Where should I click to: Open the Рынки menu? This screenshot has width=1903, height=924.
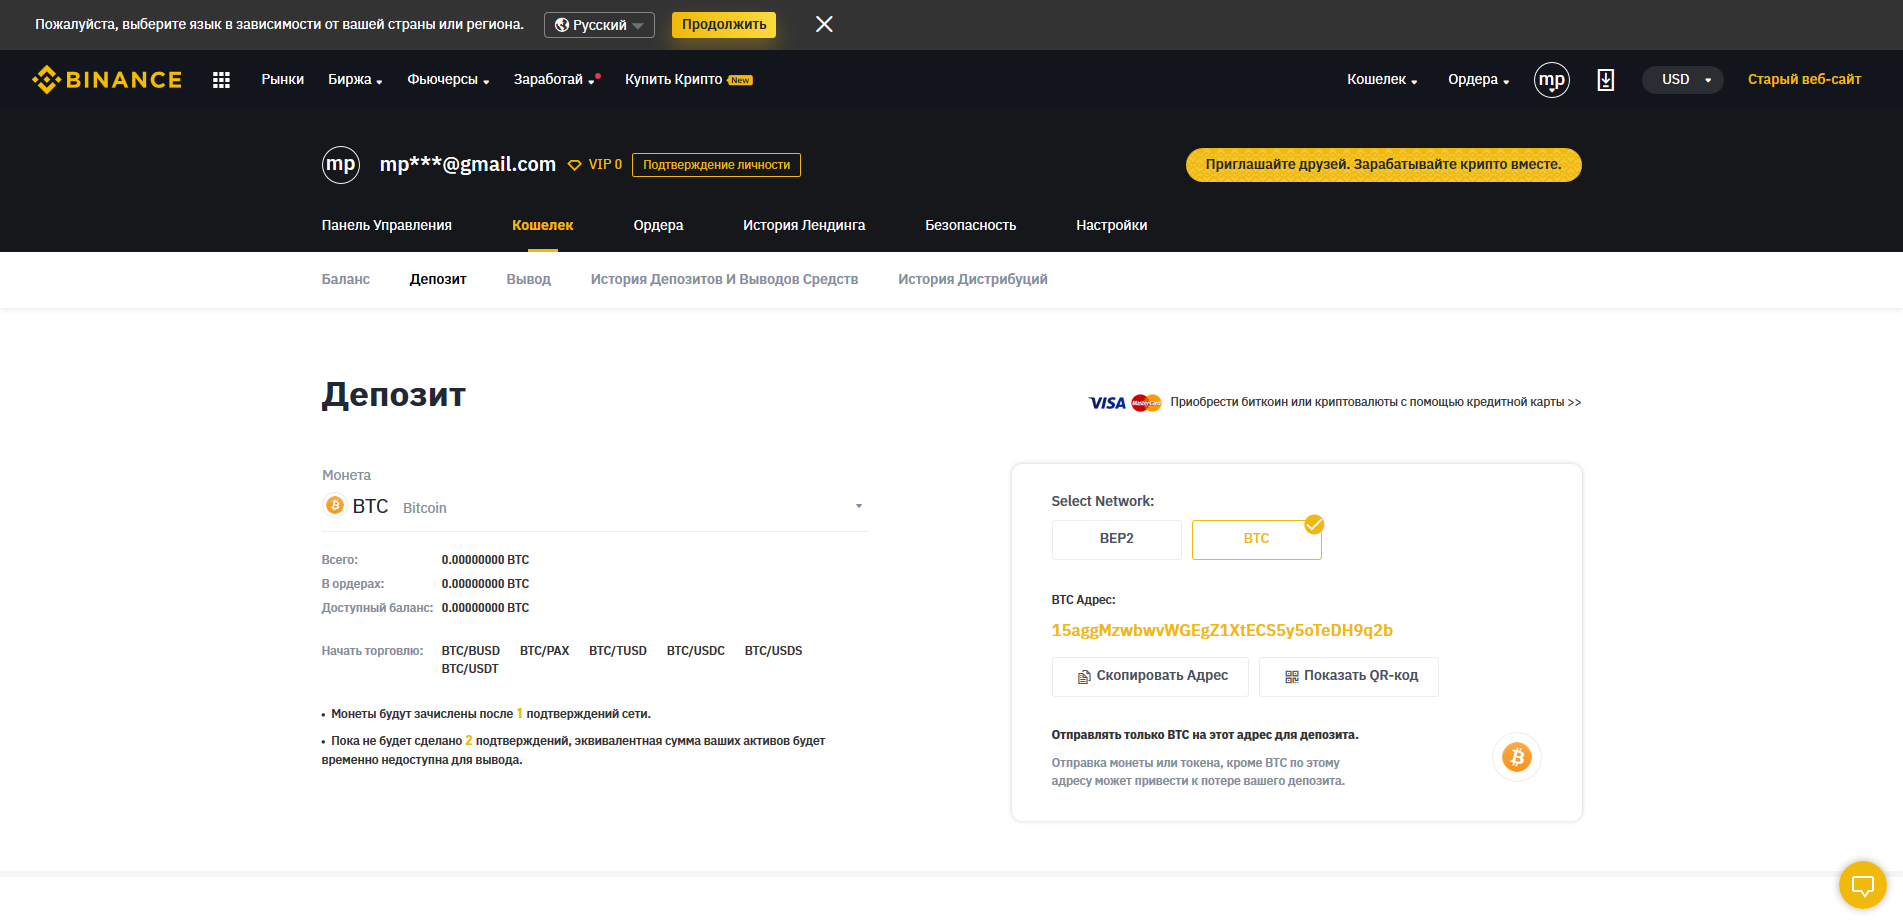[283, 80]
